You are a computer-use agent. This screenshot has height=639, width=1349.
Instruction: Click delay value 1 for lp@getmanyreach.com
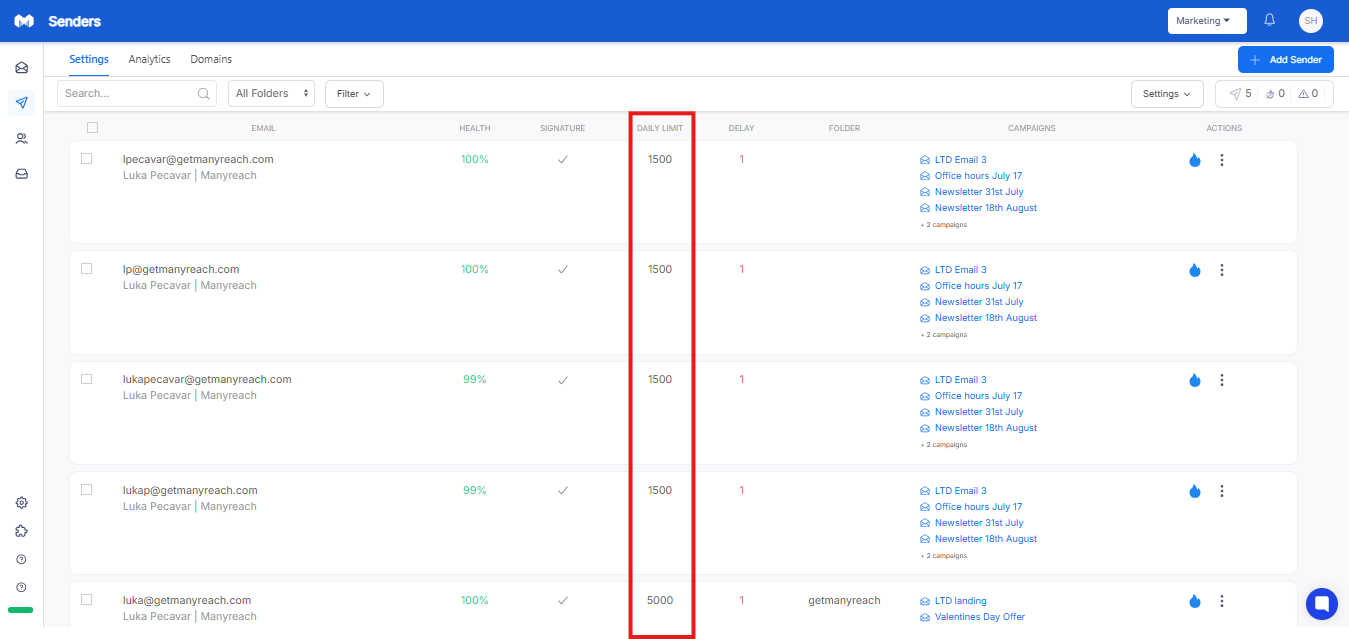click(x=742, y=270)
